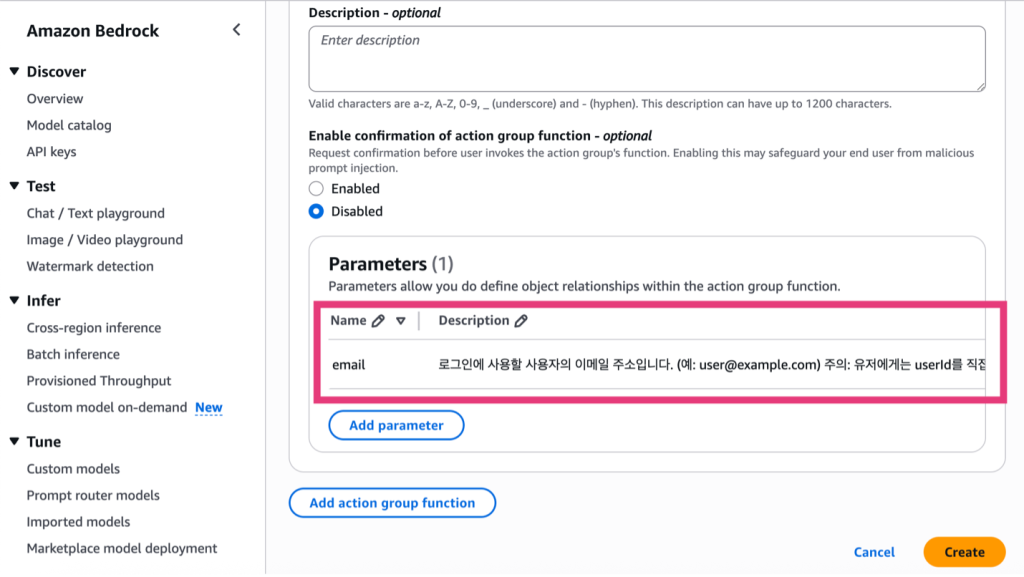Select the Enabled confirmation radio button
This screenshot has width=1024, height=577.
(x=317, y=188)
